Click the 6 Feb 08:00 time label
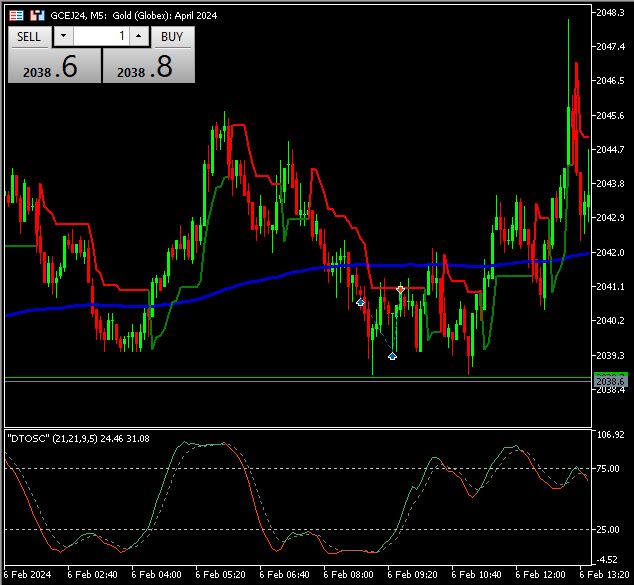 point(348,574)
